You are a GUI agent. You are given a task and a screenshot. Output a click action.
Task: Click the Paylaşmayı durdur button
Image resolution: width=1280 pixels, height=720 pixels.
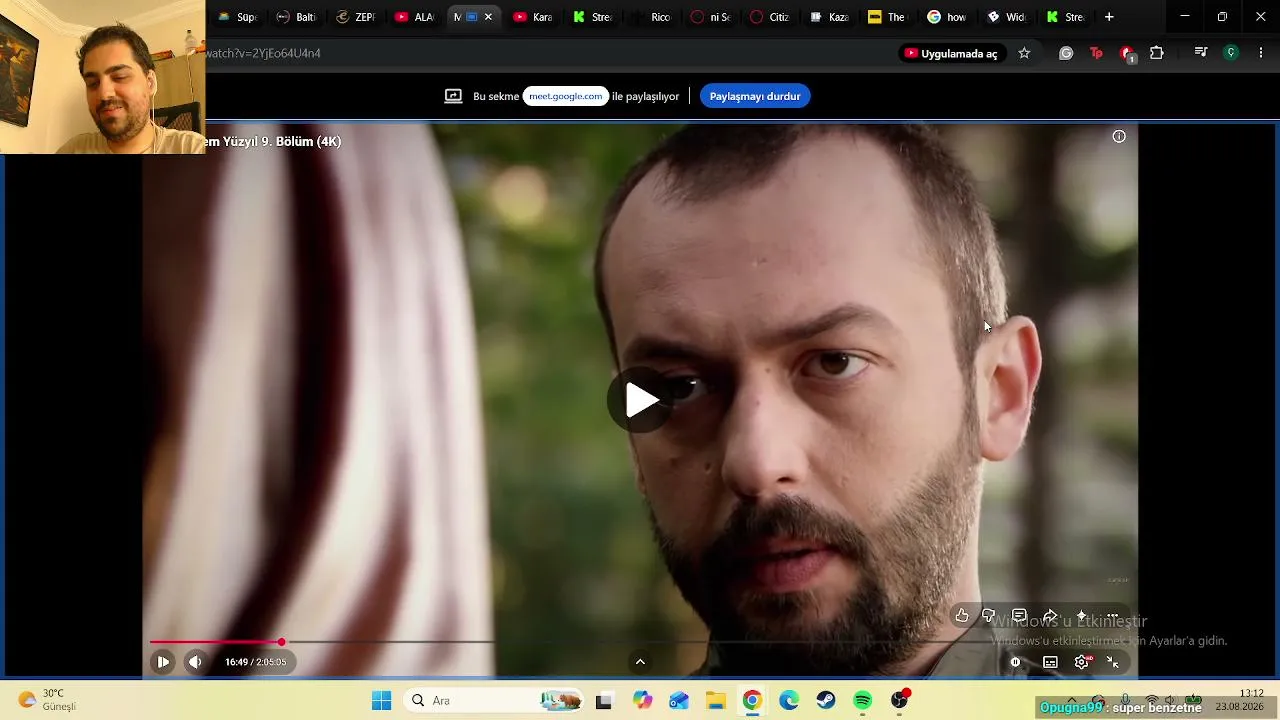[x=755, y=96]
